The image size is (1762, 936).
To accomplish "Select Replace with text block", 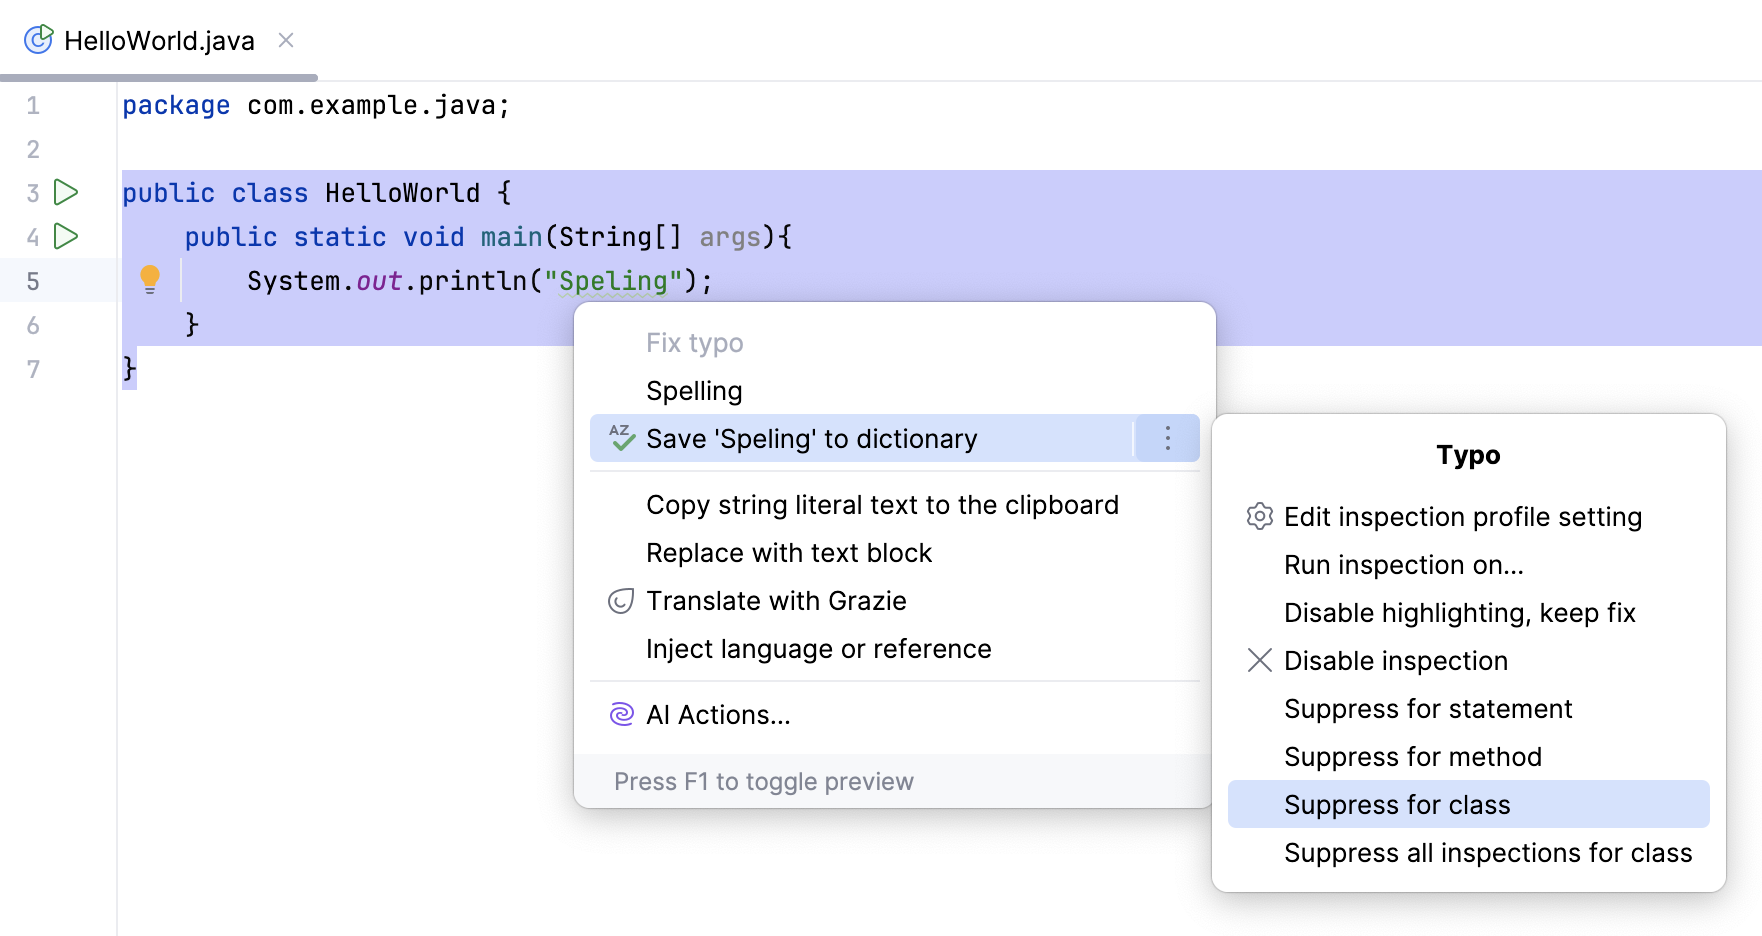I will pos(789,552).
